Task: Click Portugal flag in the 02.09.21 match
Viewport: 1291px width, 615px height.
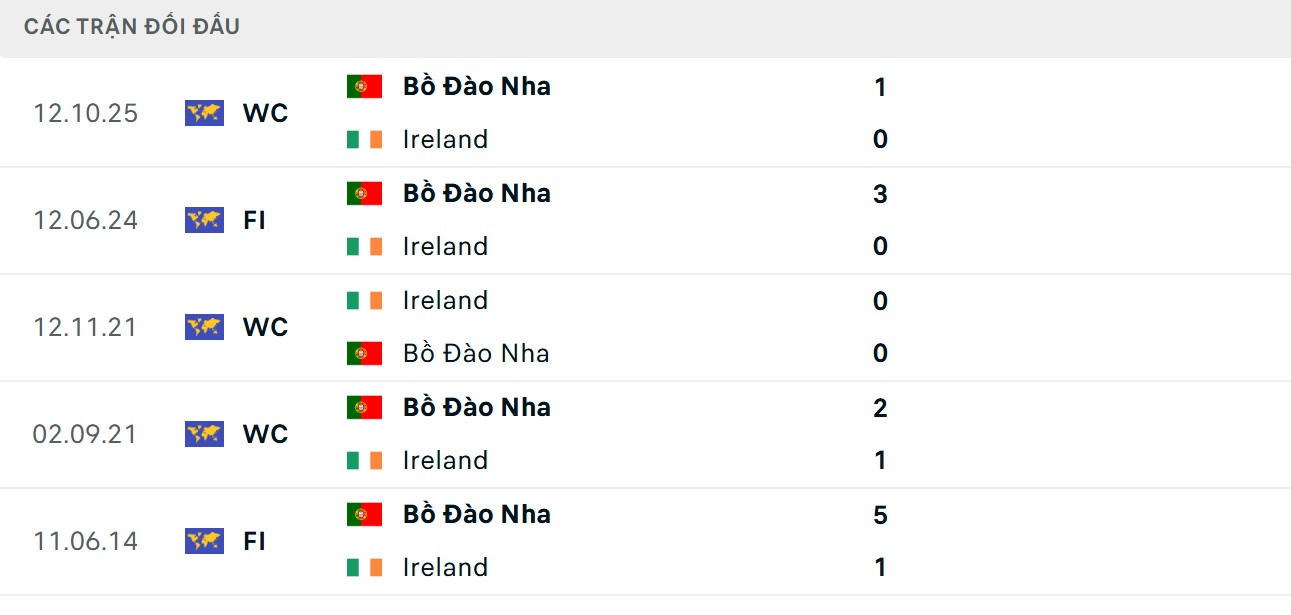Action: point(365,407)
